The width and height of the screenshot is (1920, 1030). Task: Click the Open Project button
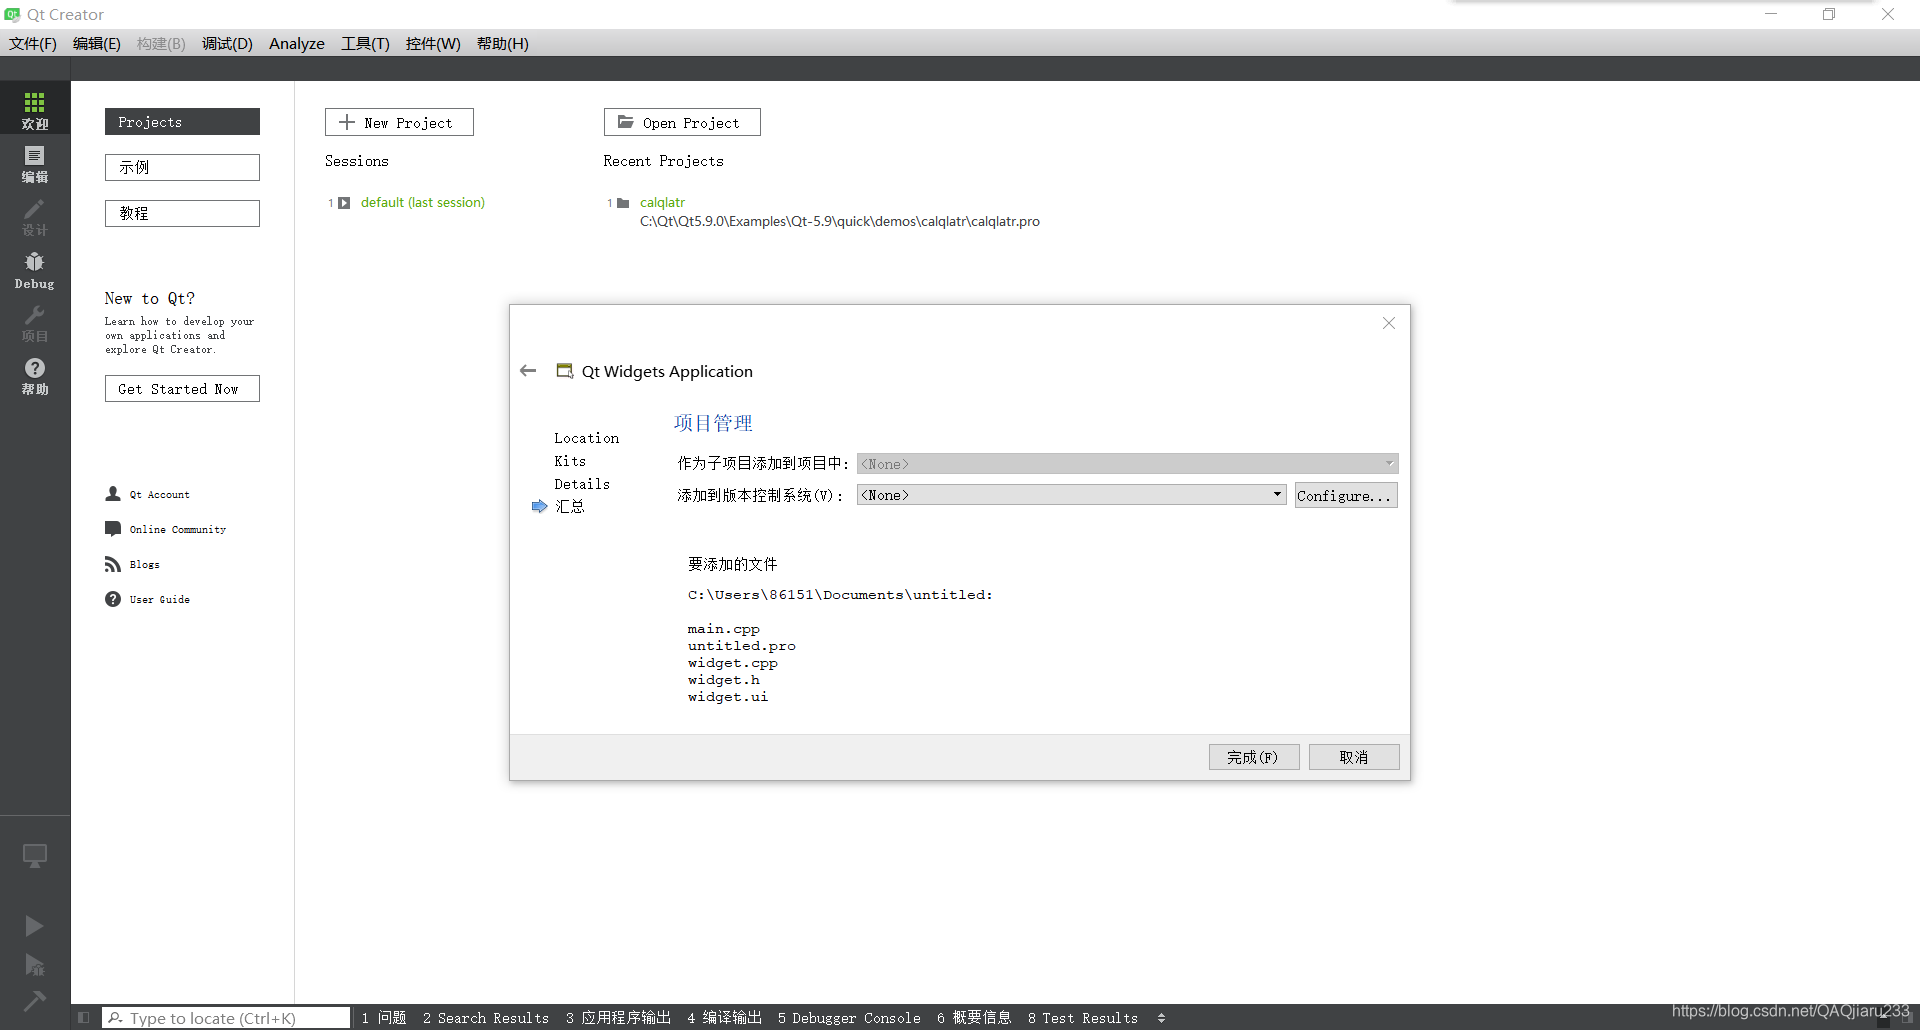click(682, 122)
